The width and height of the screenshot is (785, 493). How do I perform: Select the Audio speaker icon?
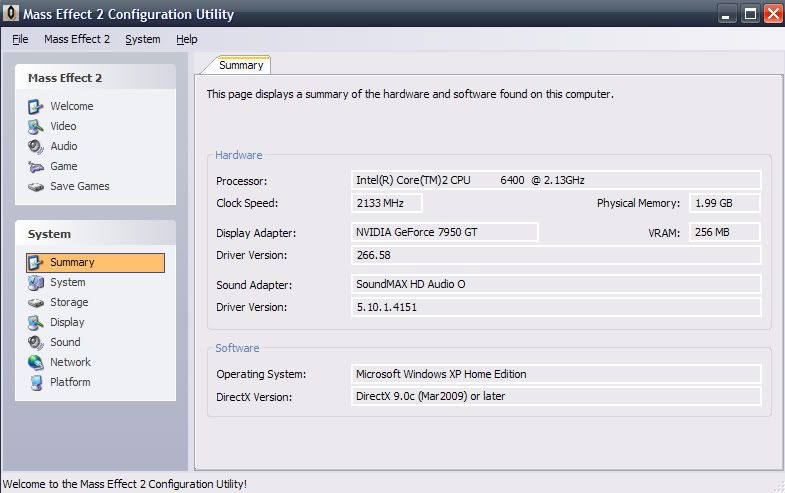click(x=36, y=146)
